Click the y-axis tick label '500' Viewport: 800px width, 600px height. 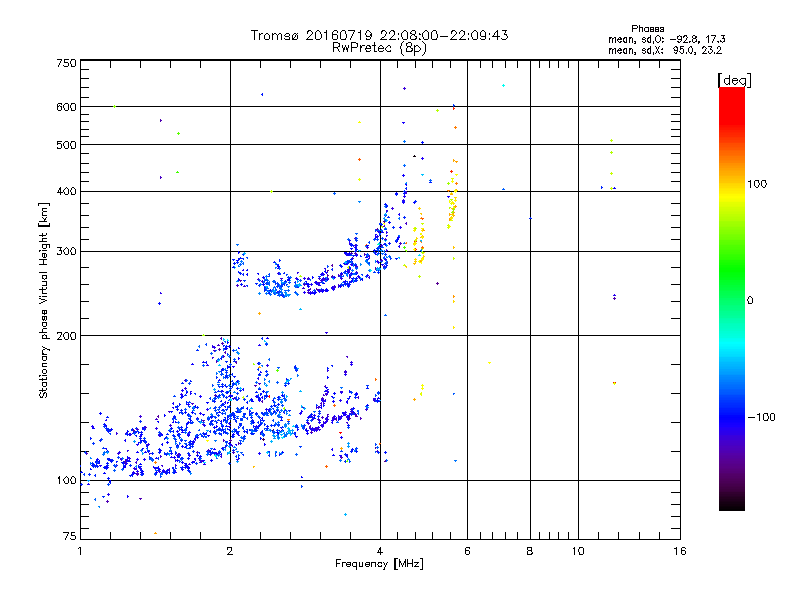point(66,145)
